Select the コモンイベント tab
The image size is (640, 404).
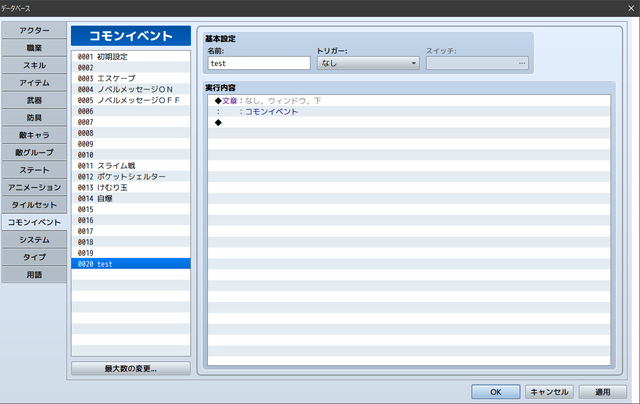(34, 222)
